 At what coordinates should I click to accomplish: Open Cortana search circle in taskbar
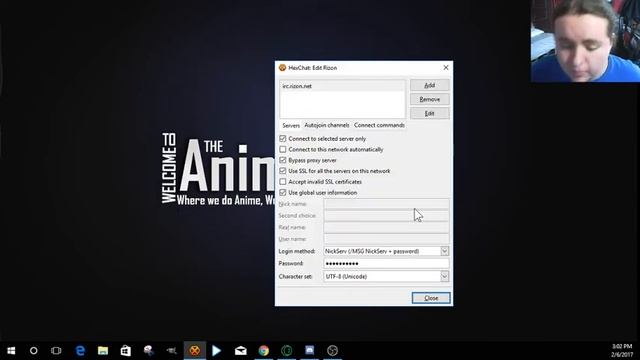point(33,351)
